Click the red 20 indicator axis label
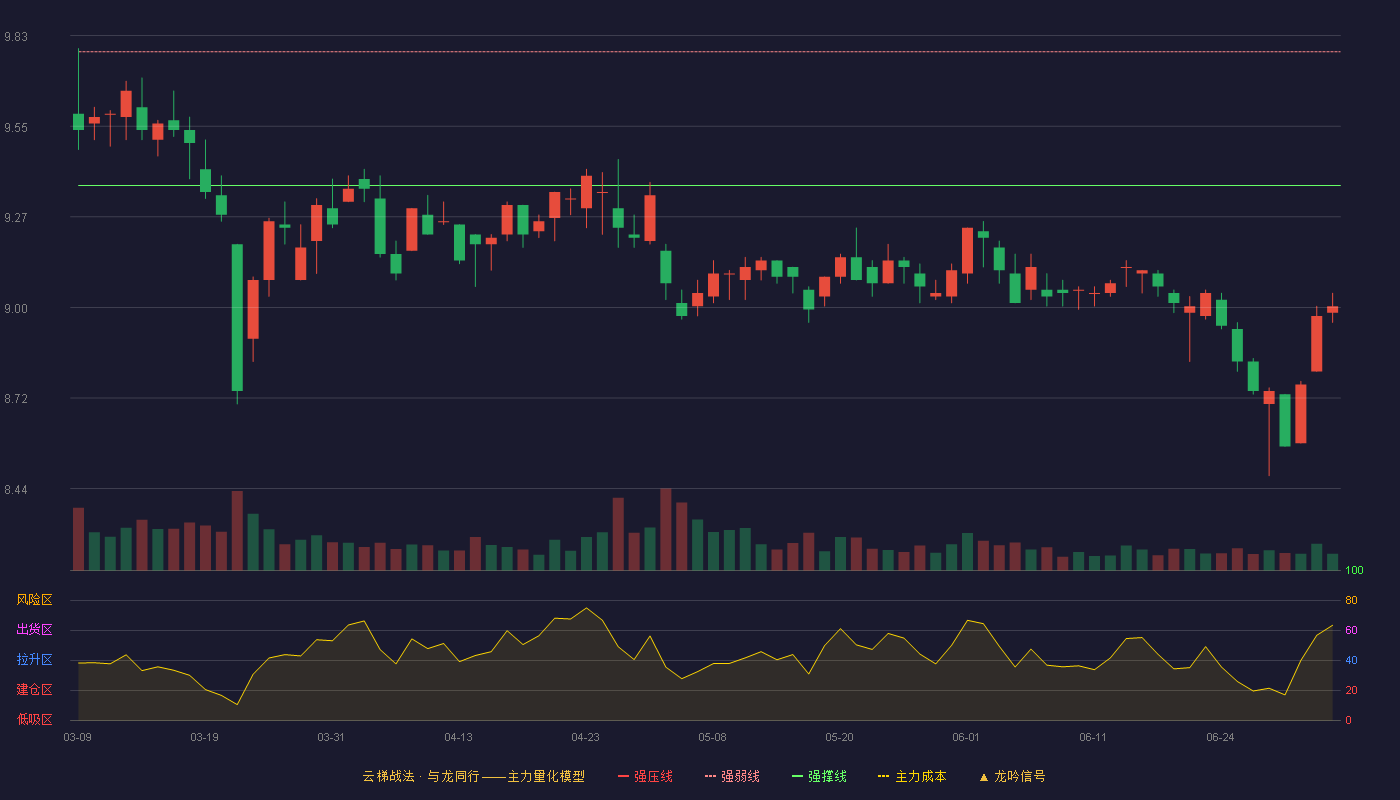 point(1351,691)
